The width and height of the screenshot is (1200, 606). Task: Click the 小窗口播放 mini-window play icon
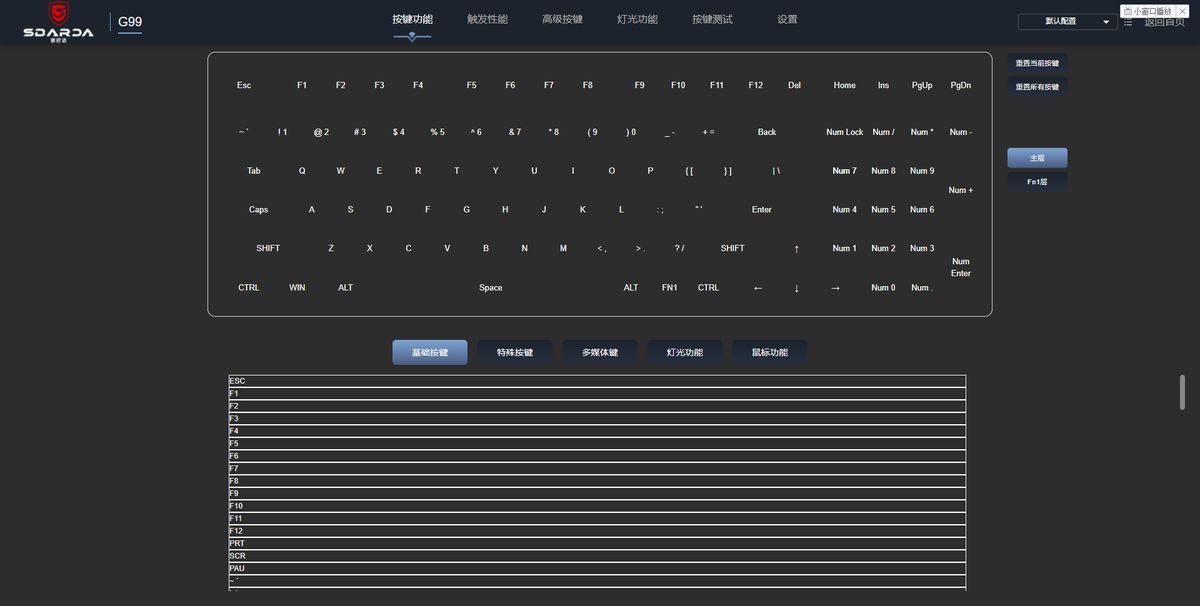(x=1128, y=11)
